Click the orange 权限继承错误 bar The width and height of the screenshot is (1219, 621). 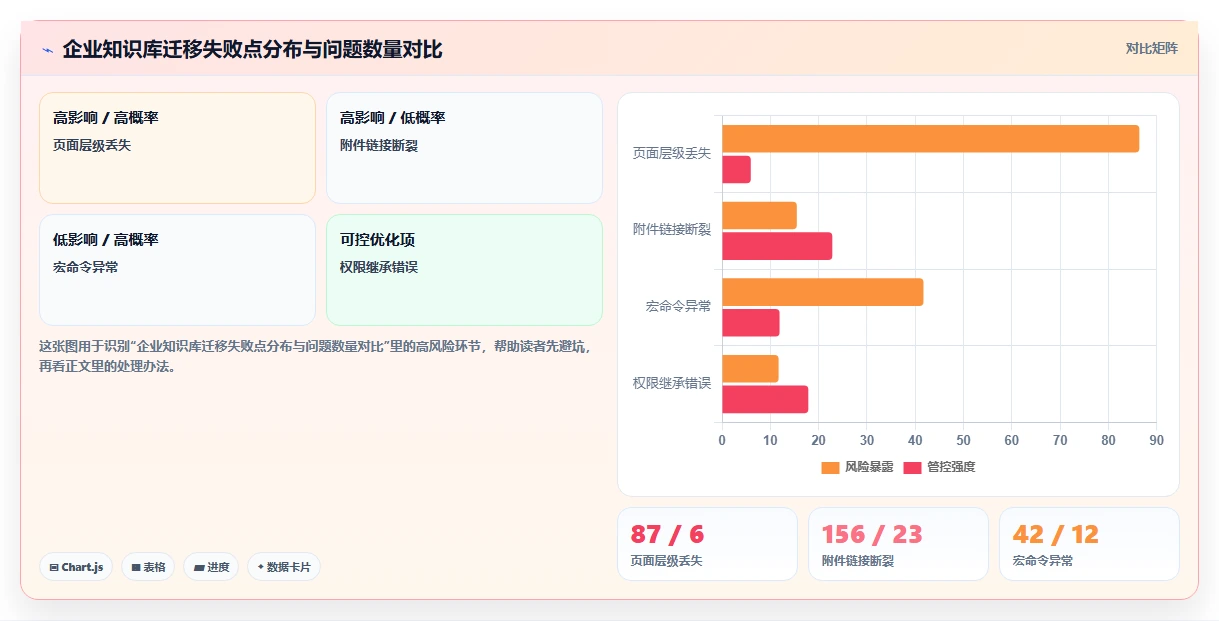[750, 368]
